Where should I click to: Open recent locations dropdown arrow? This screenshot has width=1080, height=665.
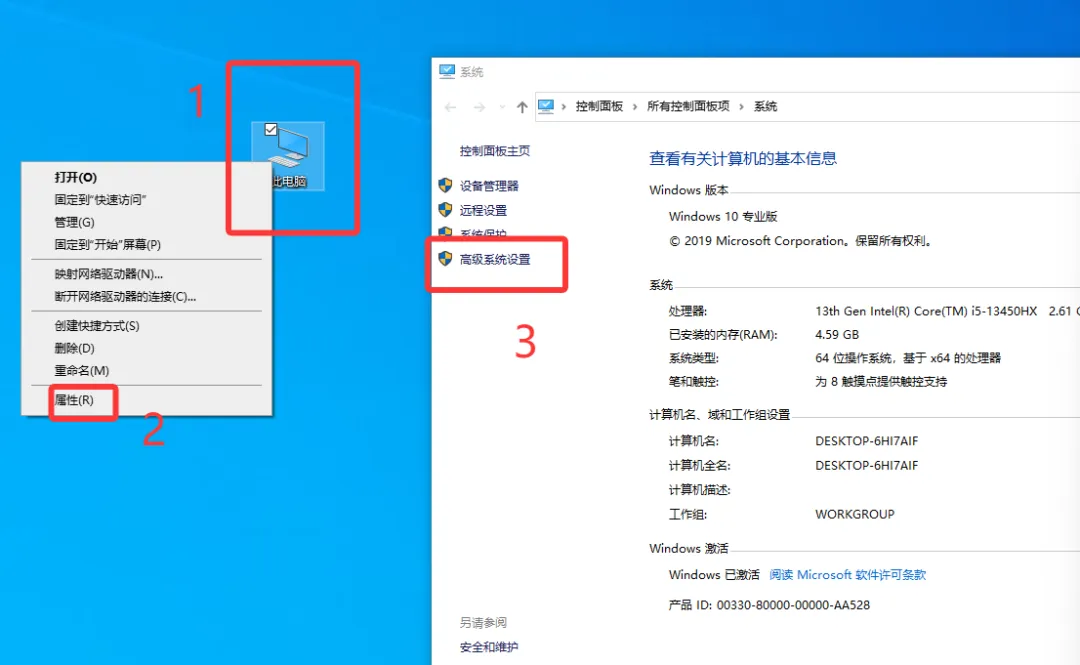502,107
